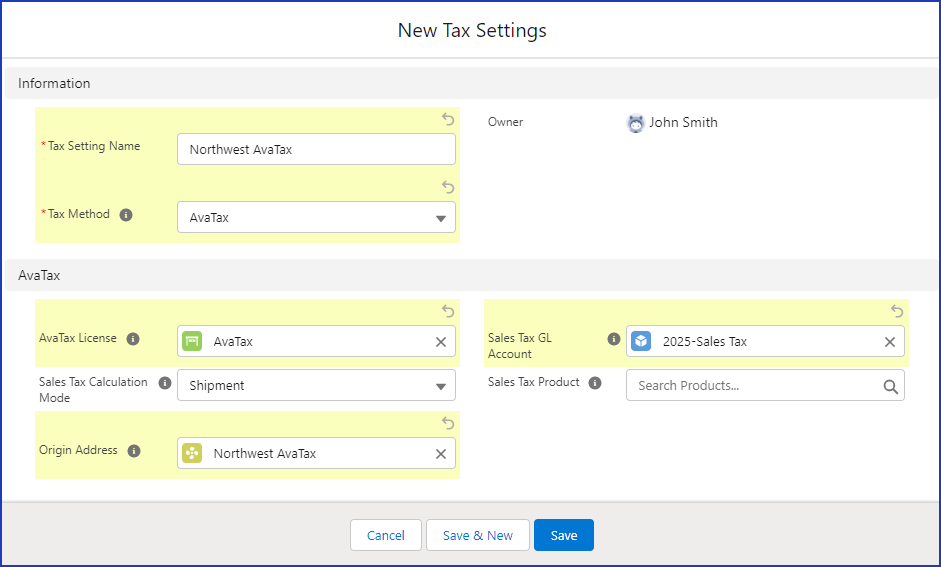Click the blue Save button
The image size is (941, 567).
click(564, 535)
